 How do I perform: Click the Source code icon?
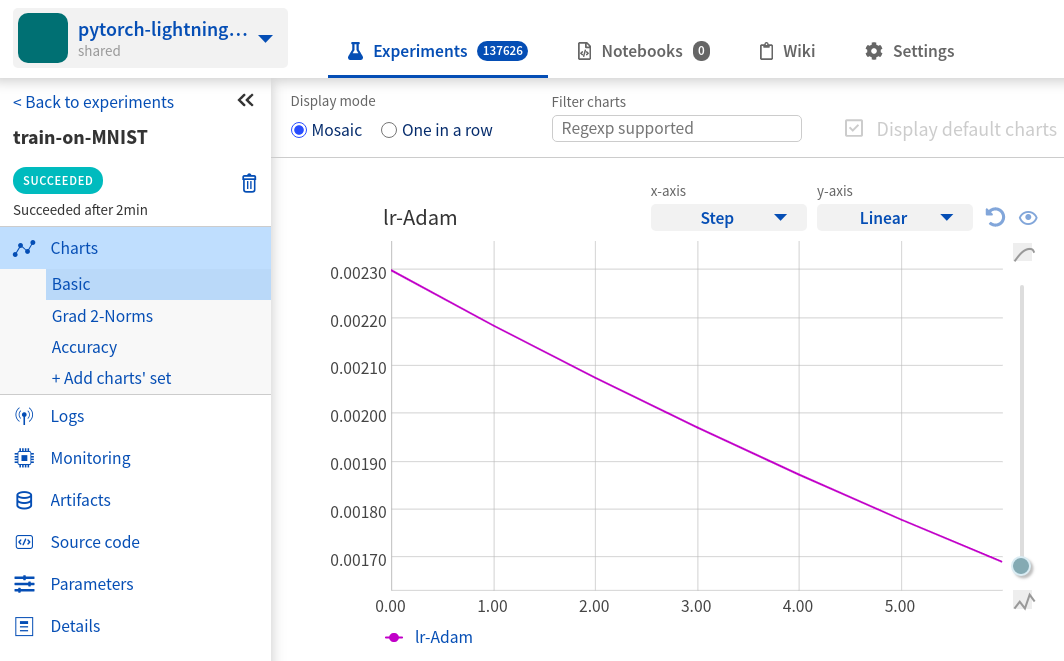[25, 542]
